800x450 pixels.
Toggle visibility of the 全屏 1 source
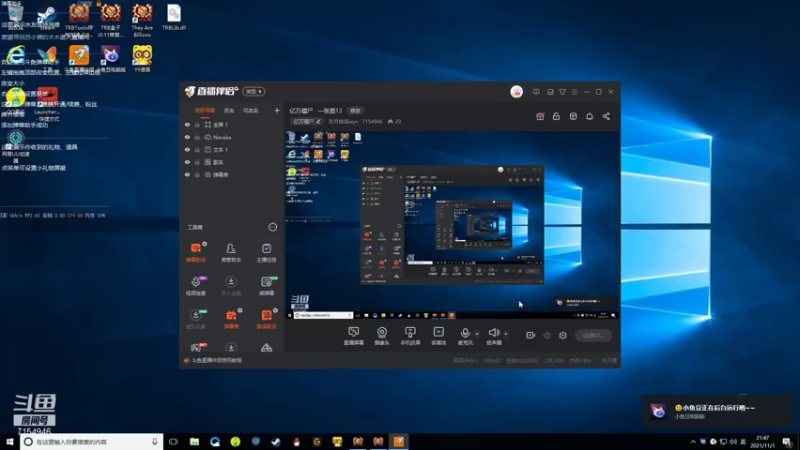pos(187,124)
